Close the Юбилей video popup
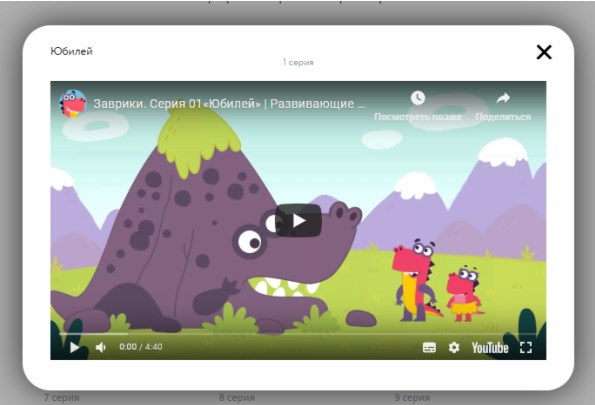The image size is (595, 405). (544, 52)
